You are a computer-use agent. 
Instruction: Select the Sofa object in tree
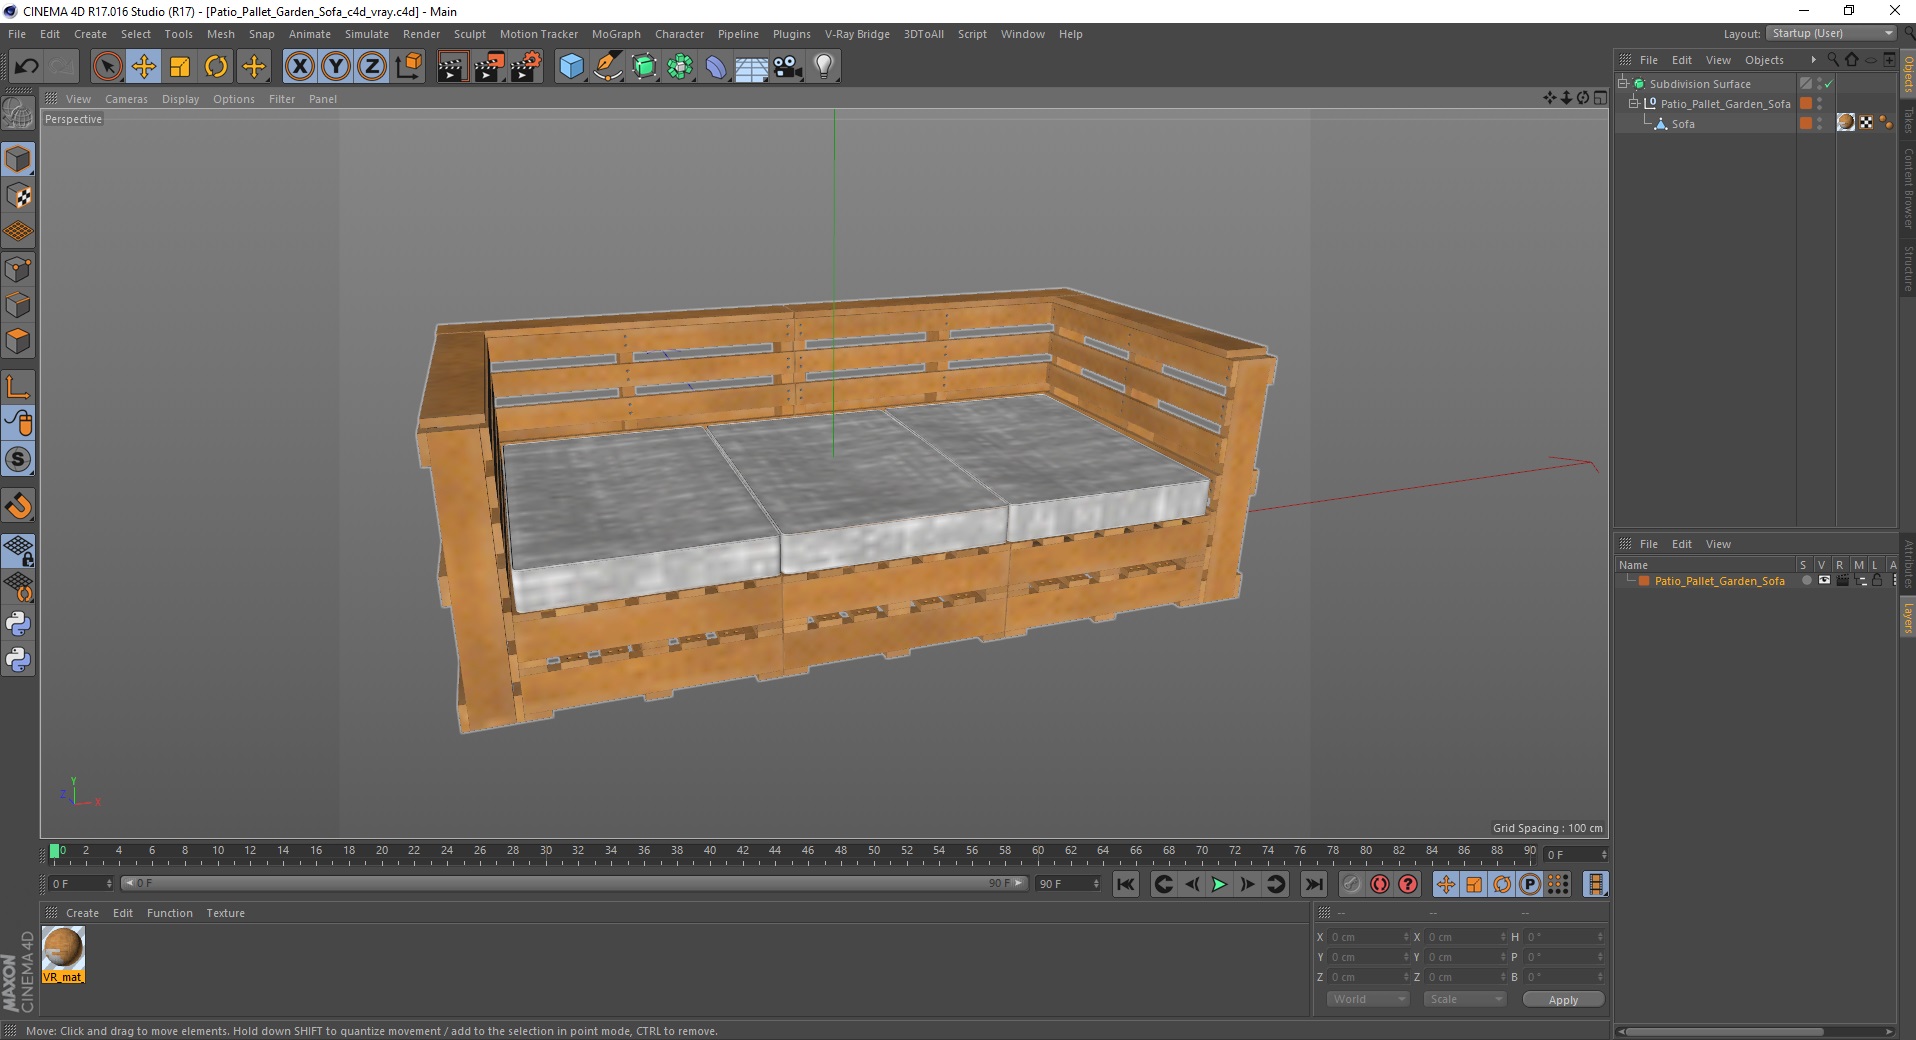1683,124
